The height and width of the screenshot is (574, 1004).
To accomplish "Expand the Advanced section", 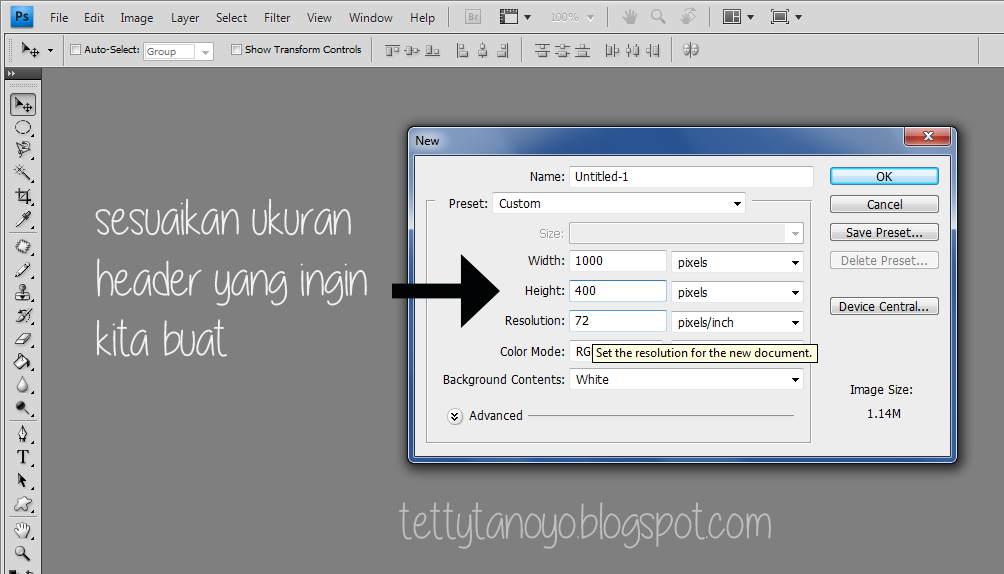I will pyautogui.click(x=455, y=416).
